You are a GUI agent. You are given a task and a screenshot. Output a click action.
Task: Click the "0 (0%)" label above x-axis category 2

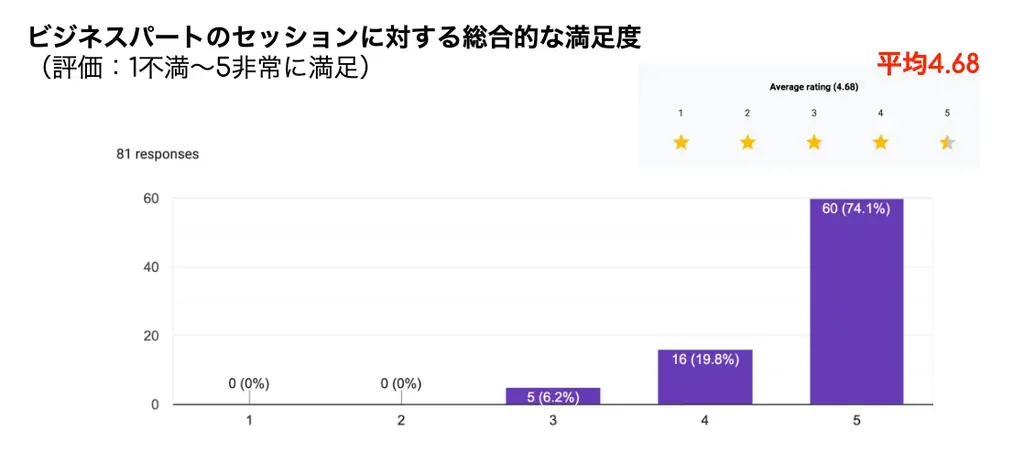click(x=401, y=383)
